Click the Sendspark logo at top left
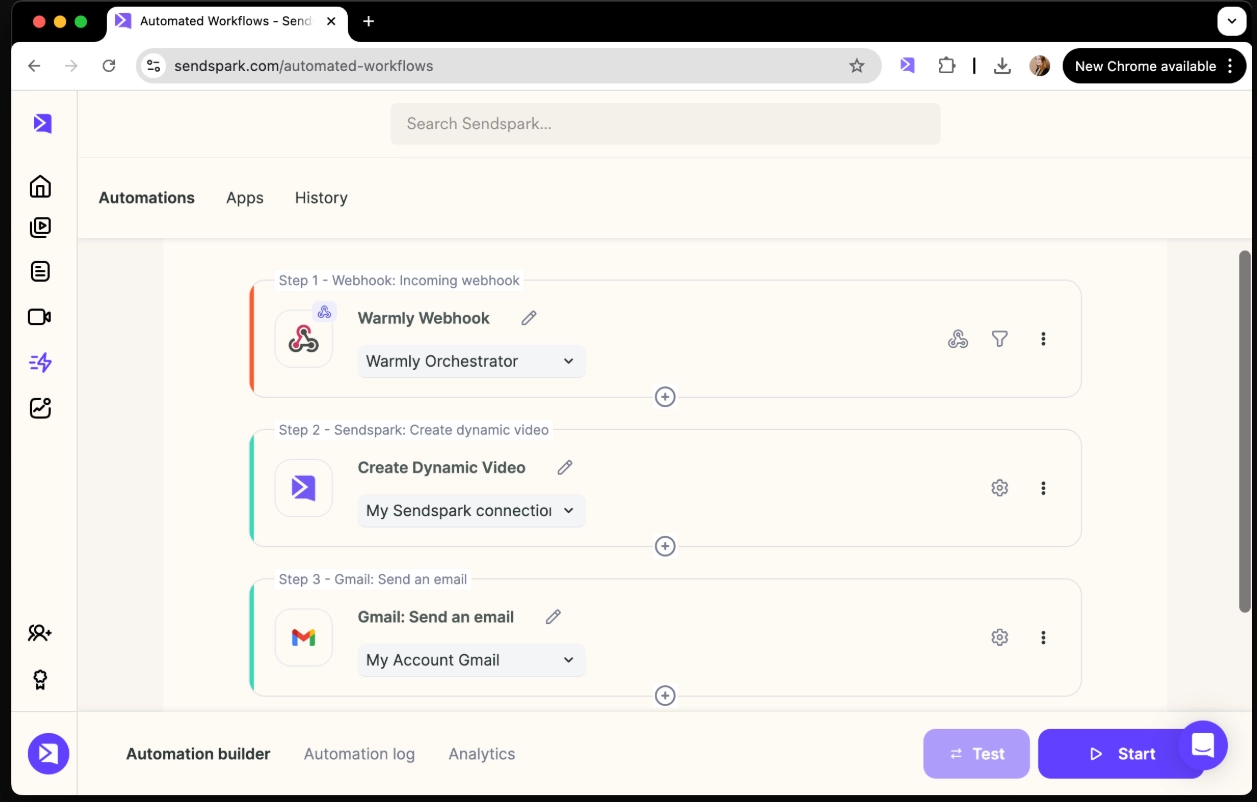The width and height of the screenshot is (1257, 802). [42, 123]
